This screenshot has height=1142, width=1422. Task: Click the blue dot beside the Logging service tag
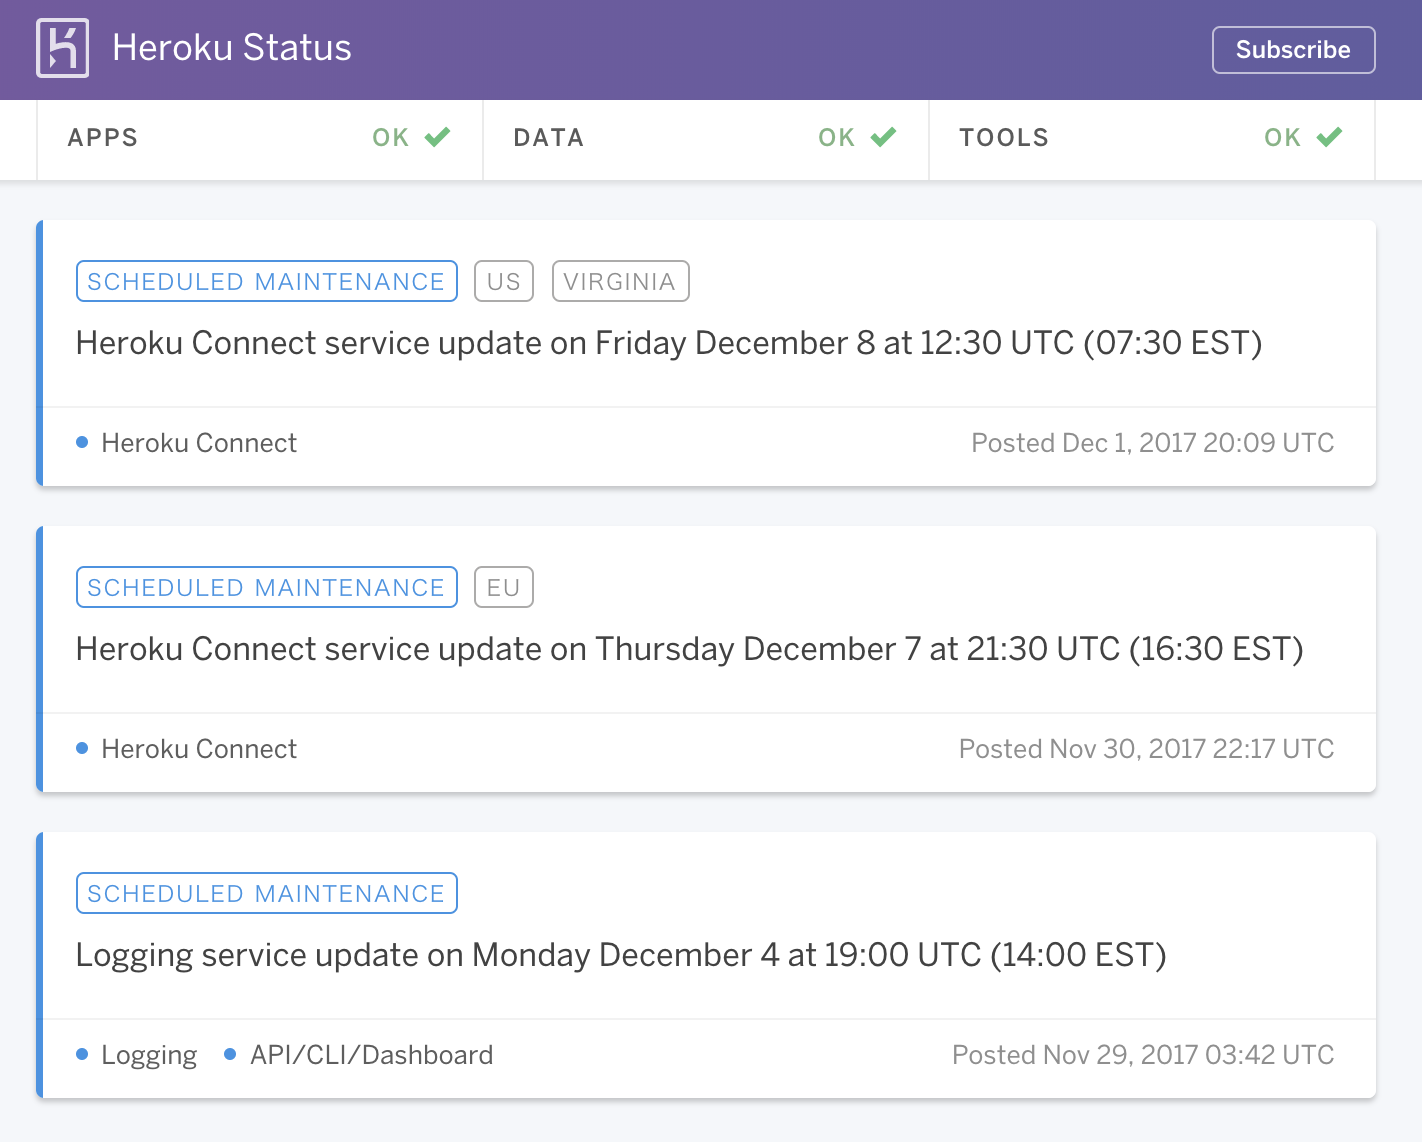coord(82,1054)
